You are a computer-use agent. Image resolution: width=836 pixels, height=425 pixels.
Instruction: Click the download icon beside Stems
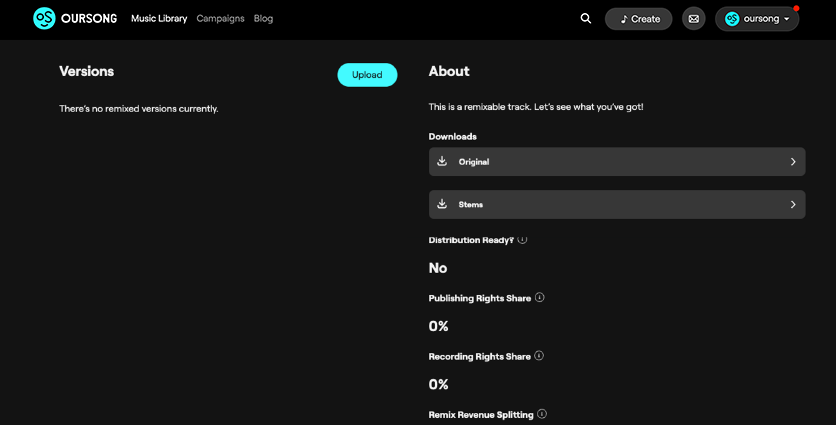(442, 204)
